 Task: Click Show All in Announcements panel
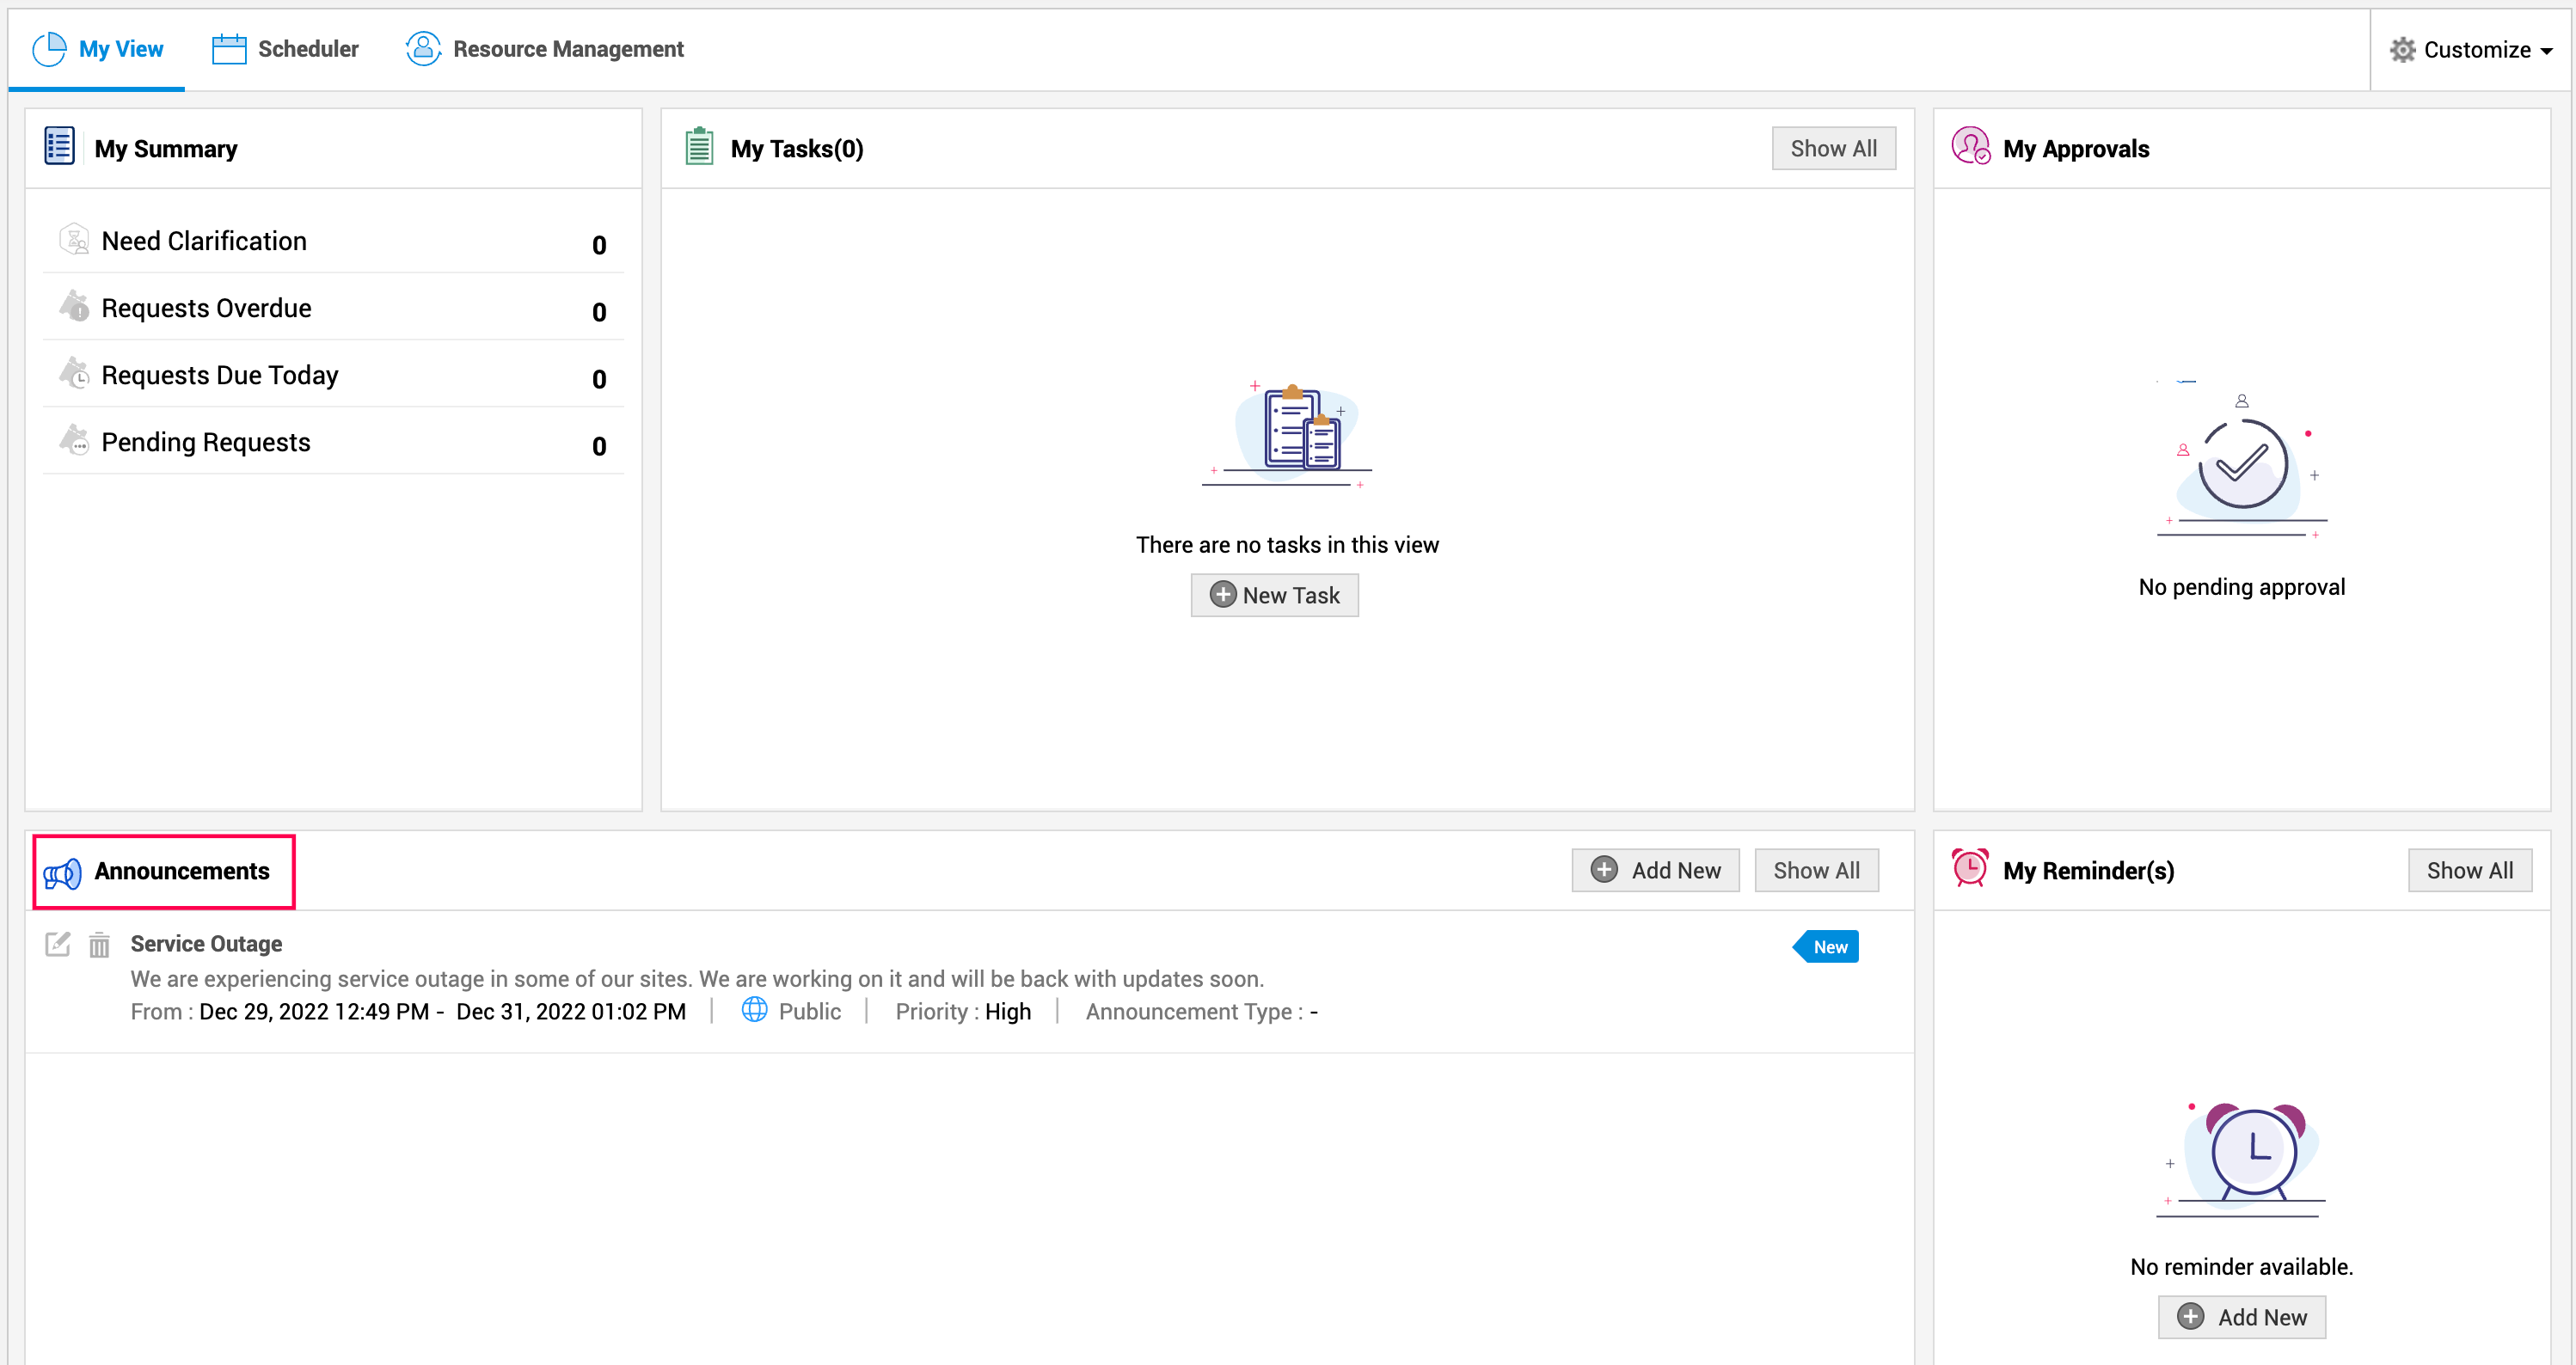tap(1816, 870)
